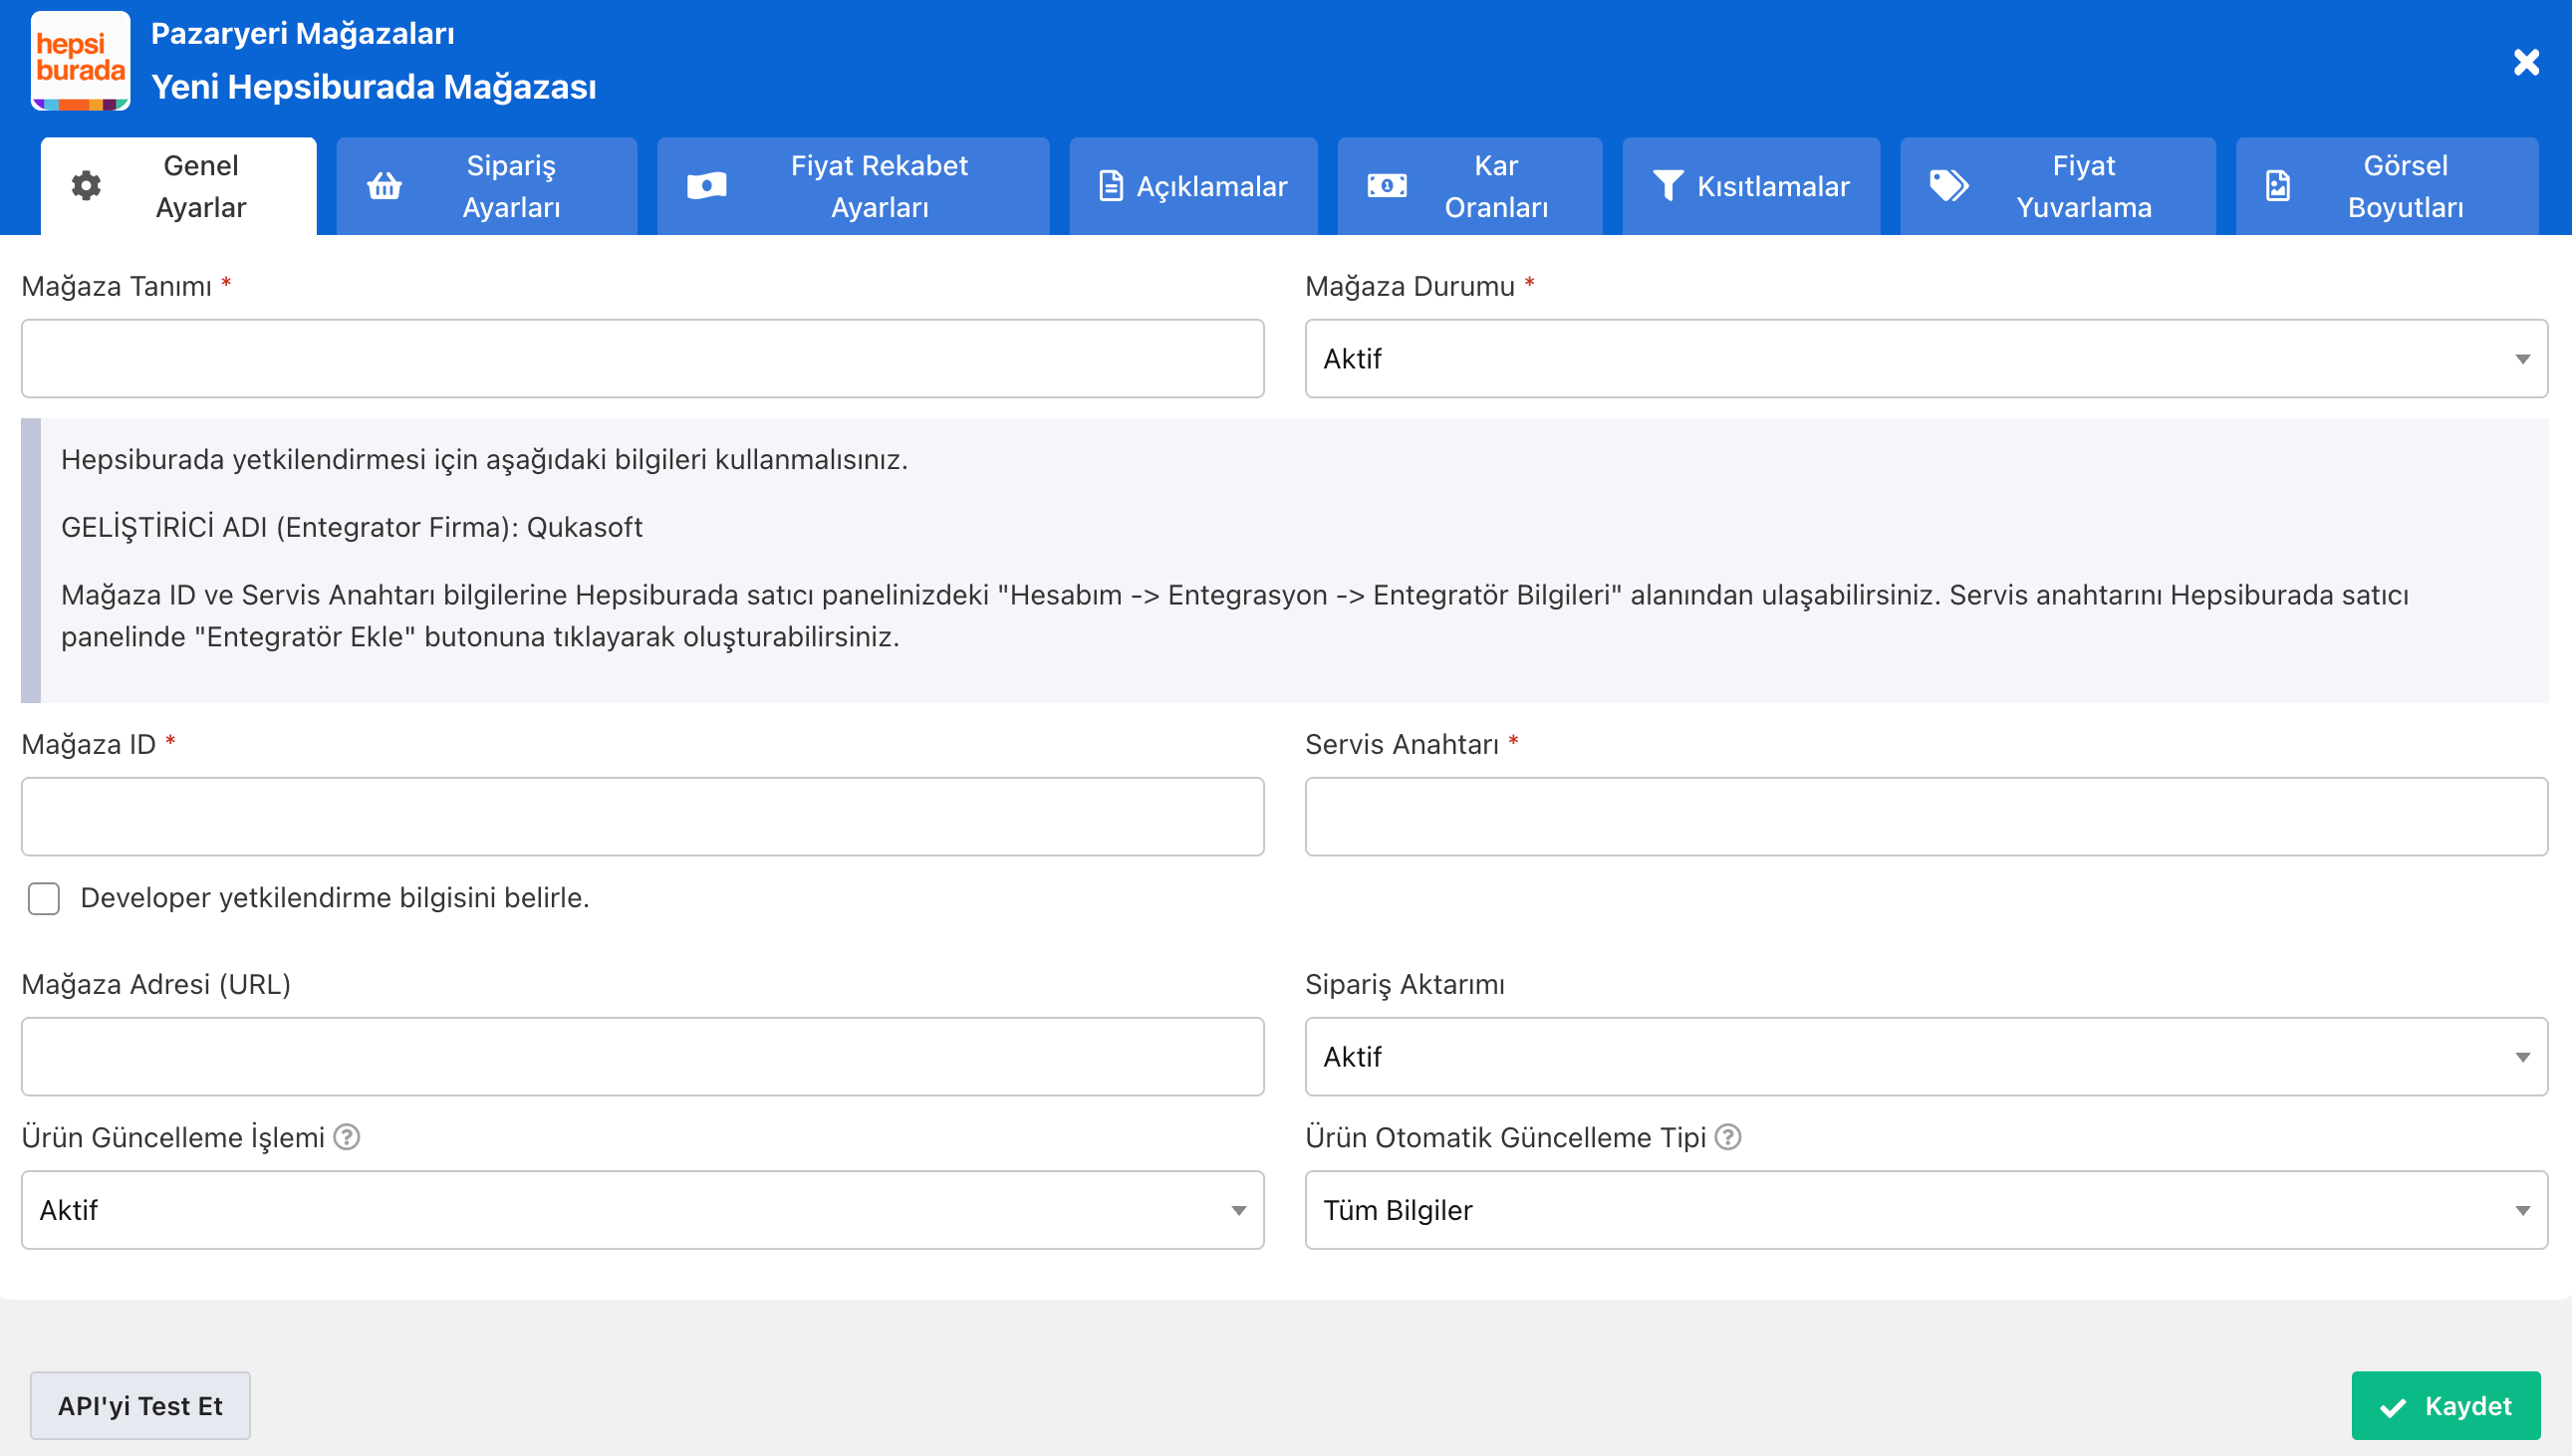Viewport: 2572px width, 1456px height.
Task: Switch to the Açıklamalar tab
Action: (1193, 186)
